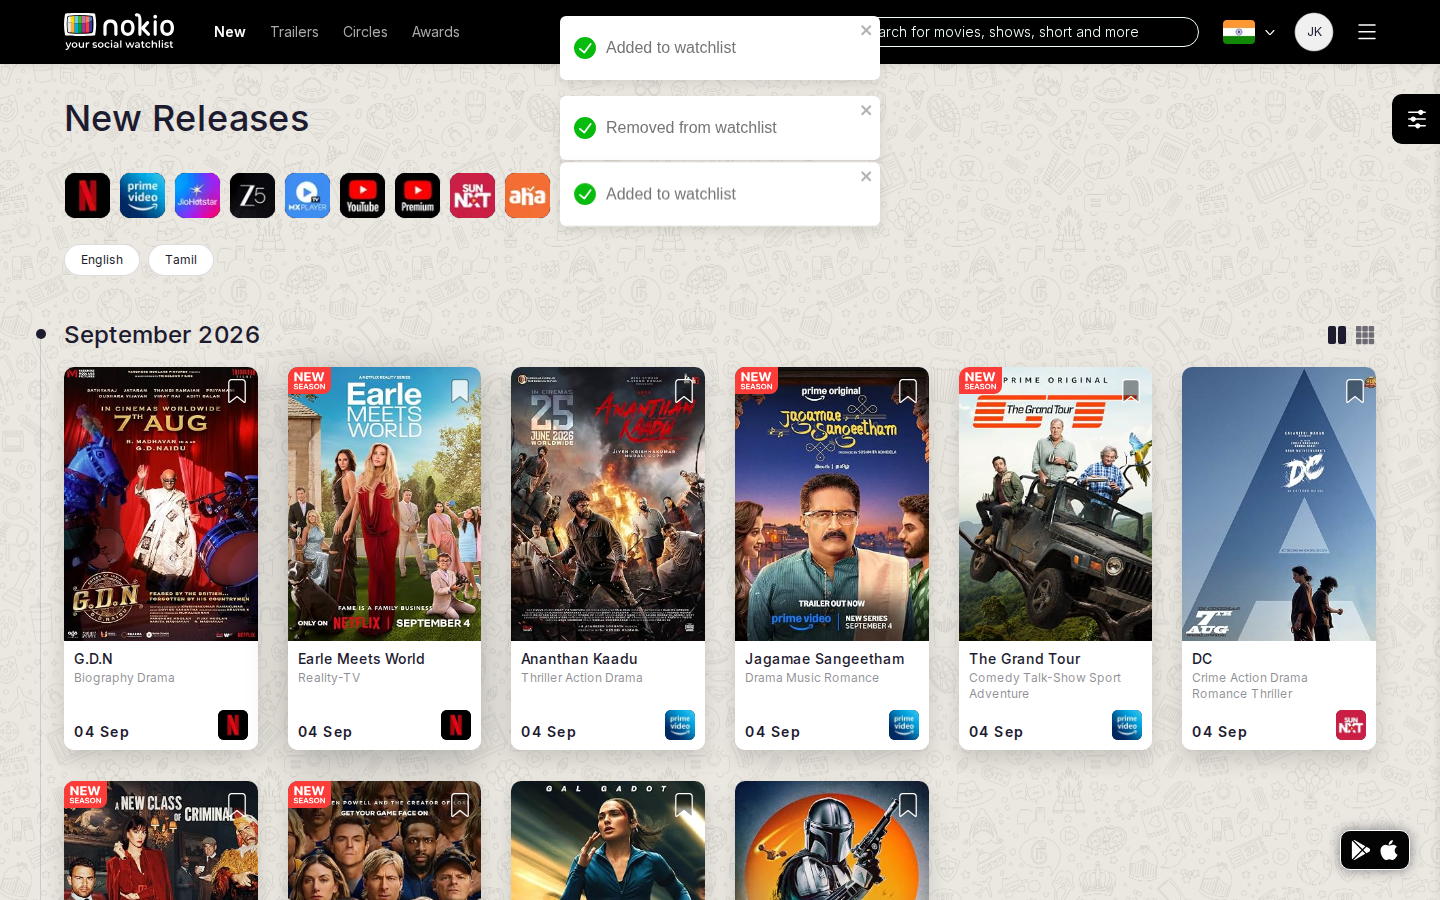Filter by aha service
The width and height of the screenshot is (1440, 900).
[x=527, y=195]
